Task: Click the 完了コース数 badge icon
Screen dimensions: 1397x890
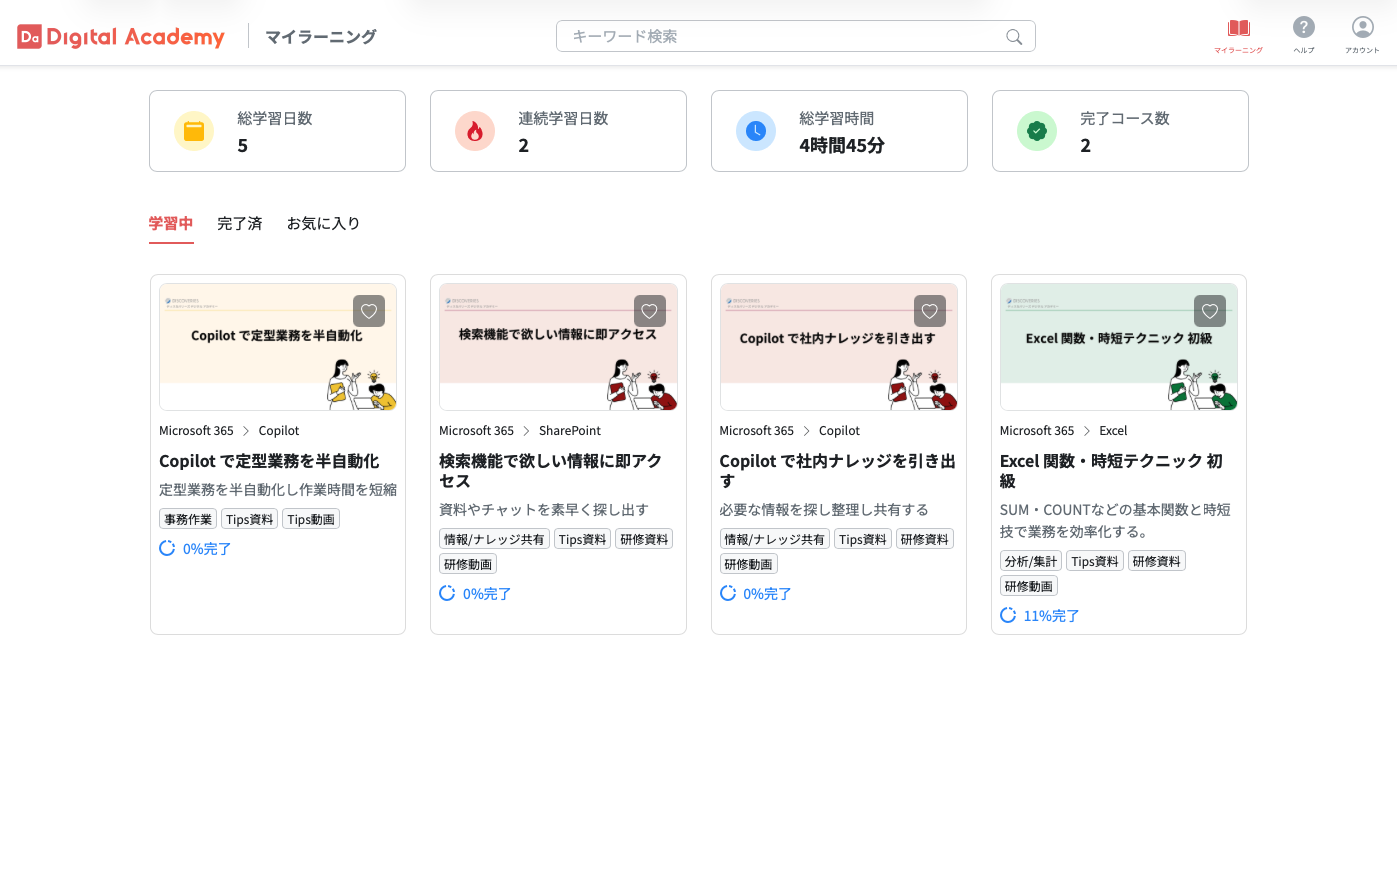Action: point(1037,131)
